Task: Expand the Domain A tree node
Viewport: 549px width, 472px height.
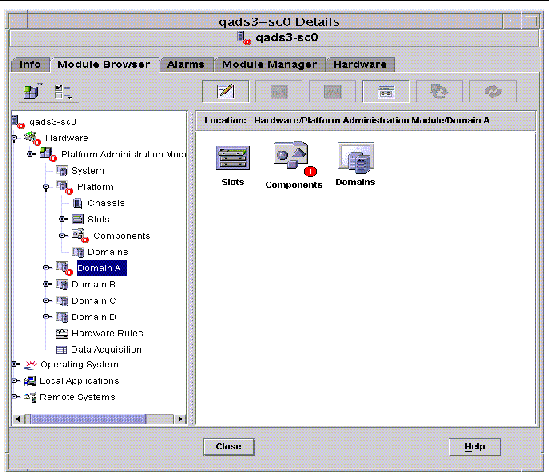Action: [47, 268]
